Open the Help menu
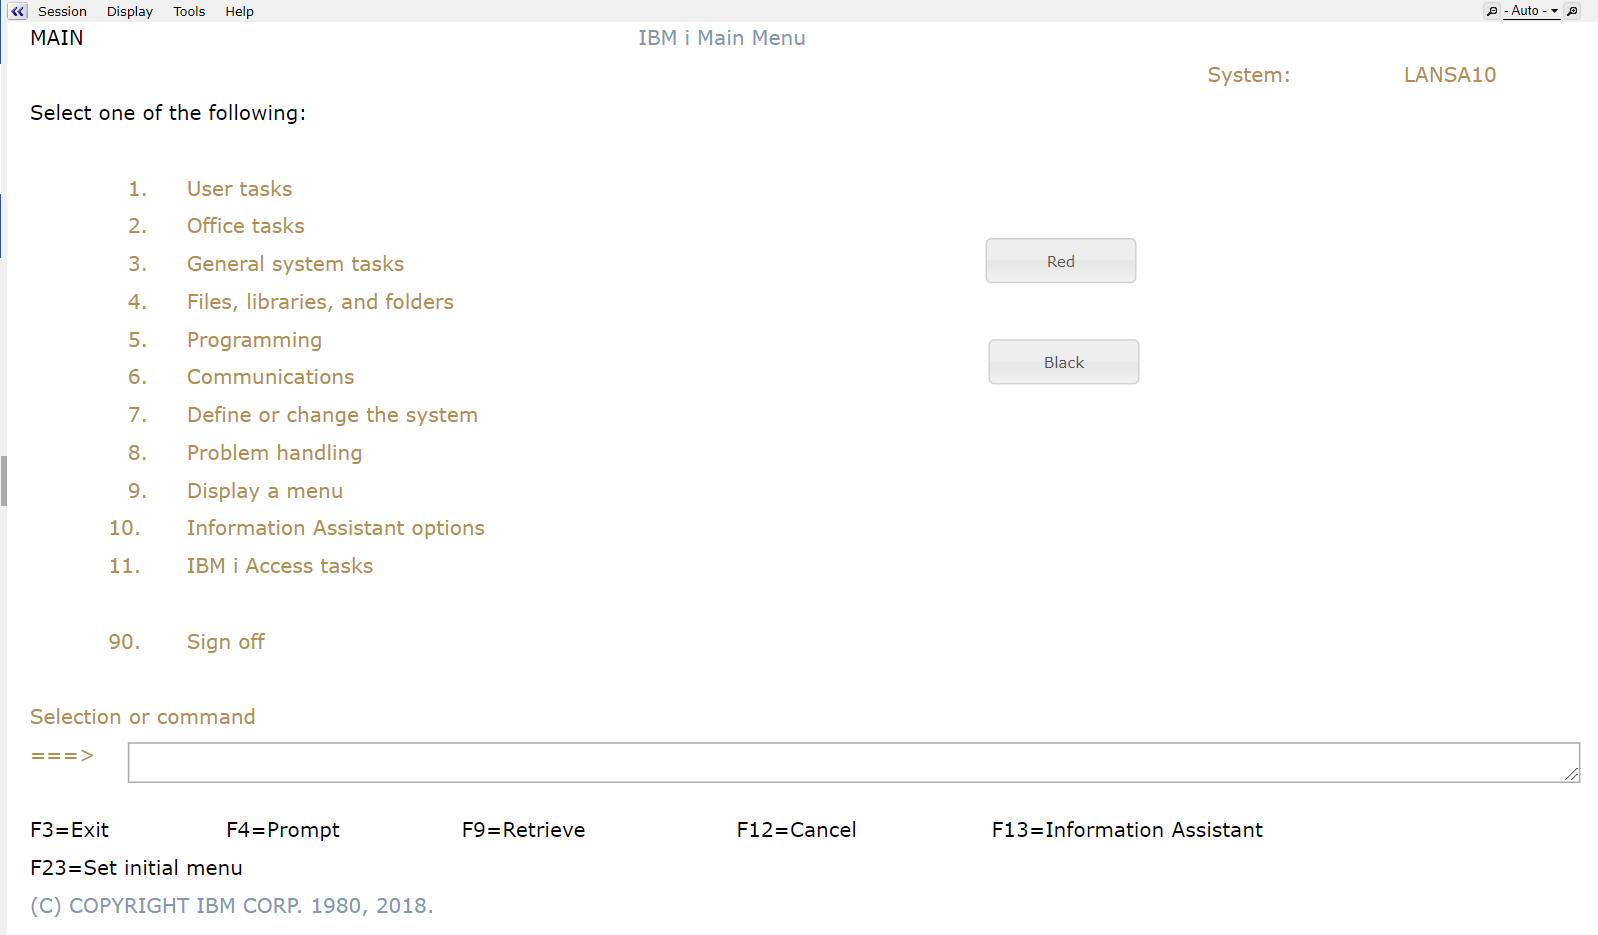 pyautogui.click(x=239, y=11)
